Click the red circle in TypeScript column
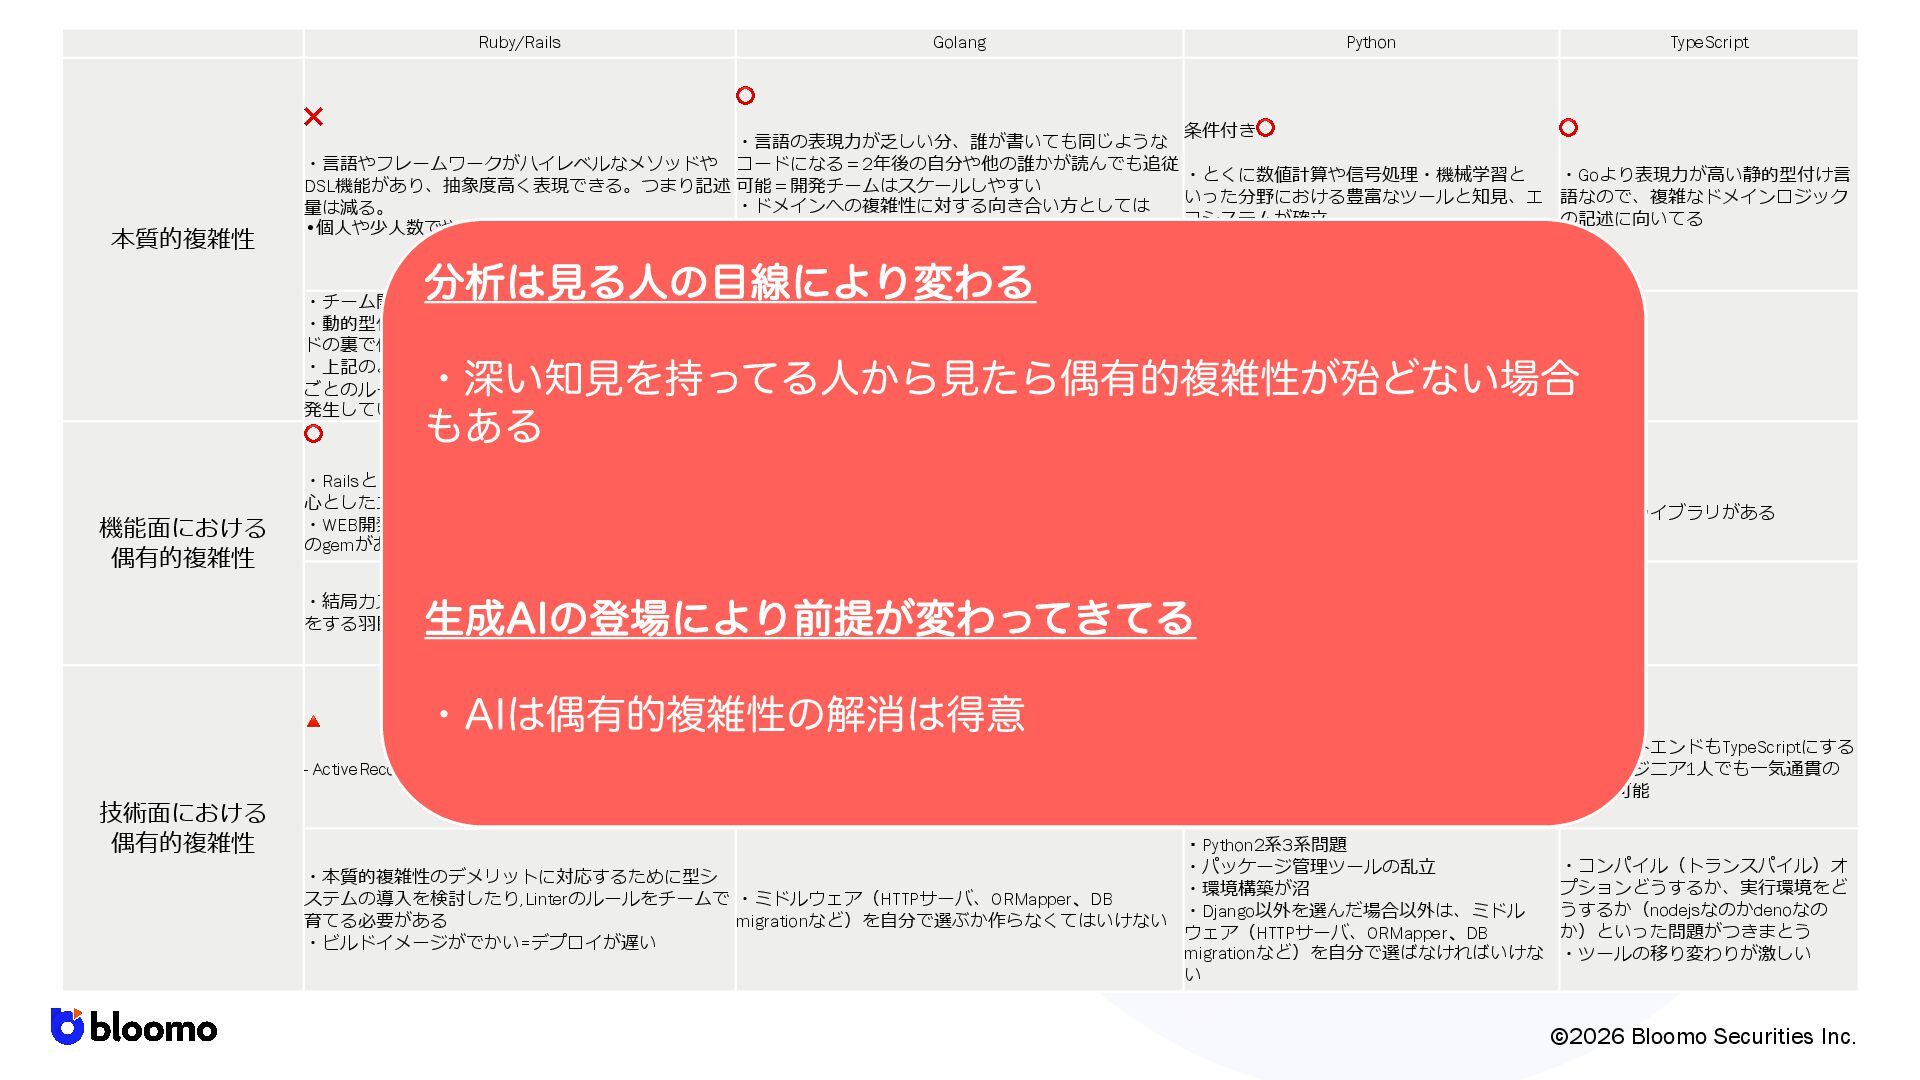 pos(1568,128)
